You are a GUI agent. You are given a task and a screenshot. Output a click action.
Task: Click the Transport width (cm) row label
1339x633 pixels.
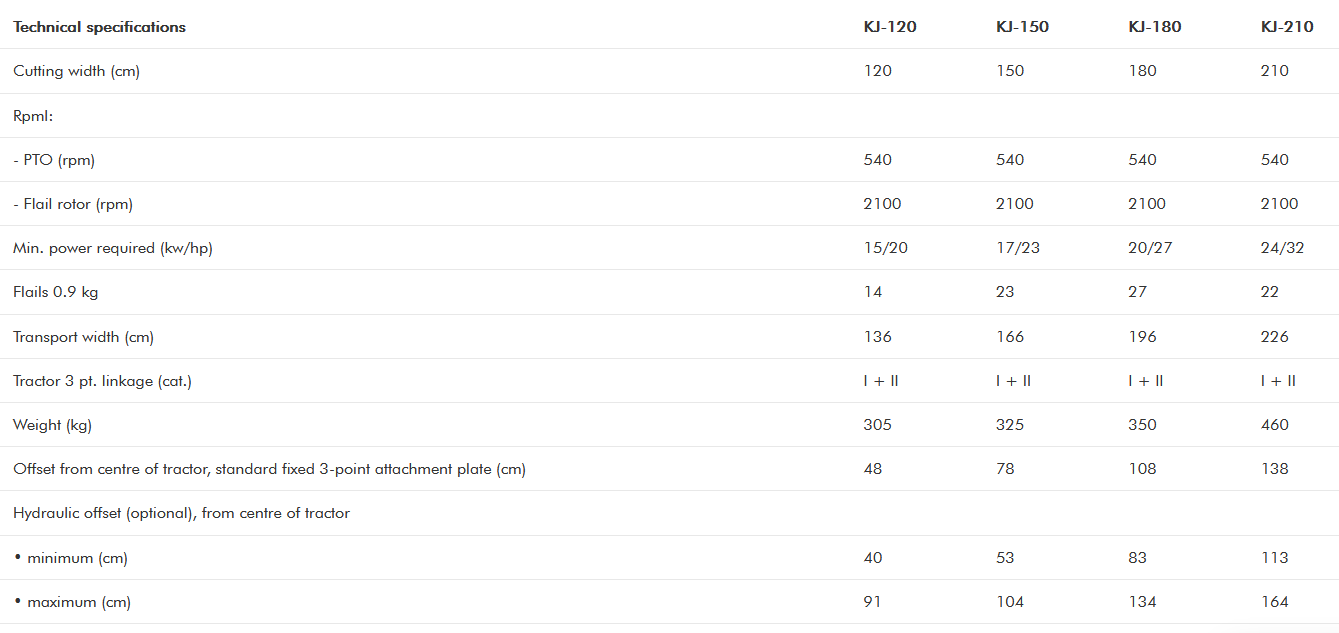83,337
